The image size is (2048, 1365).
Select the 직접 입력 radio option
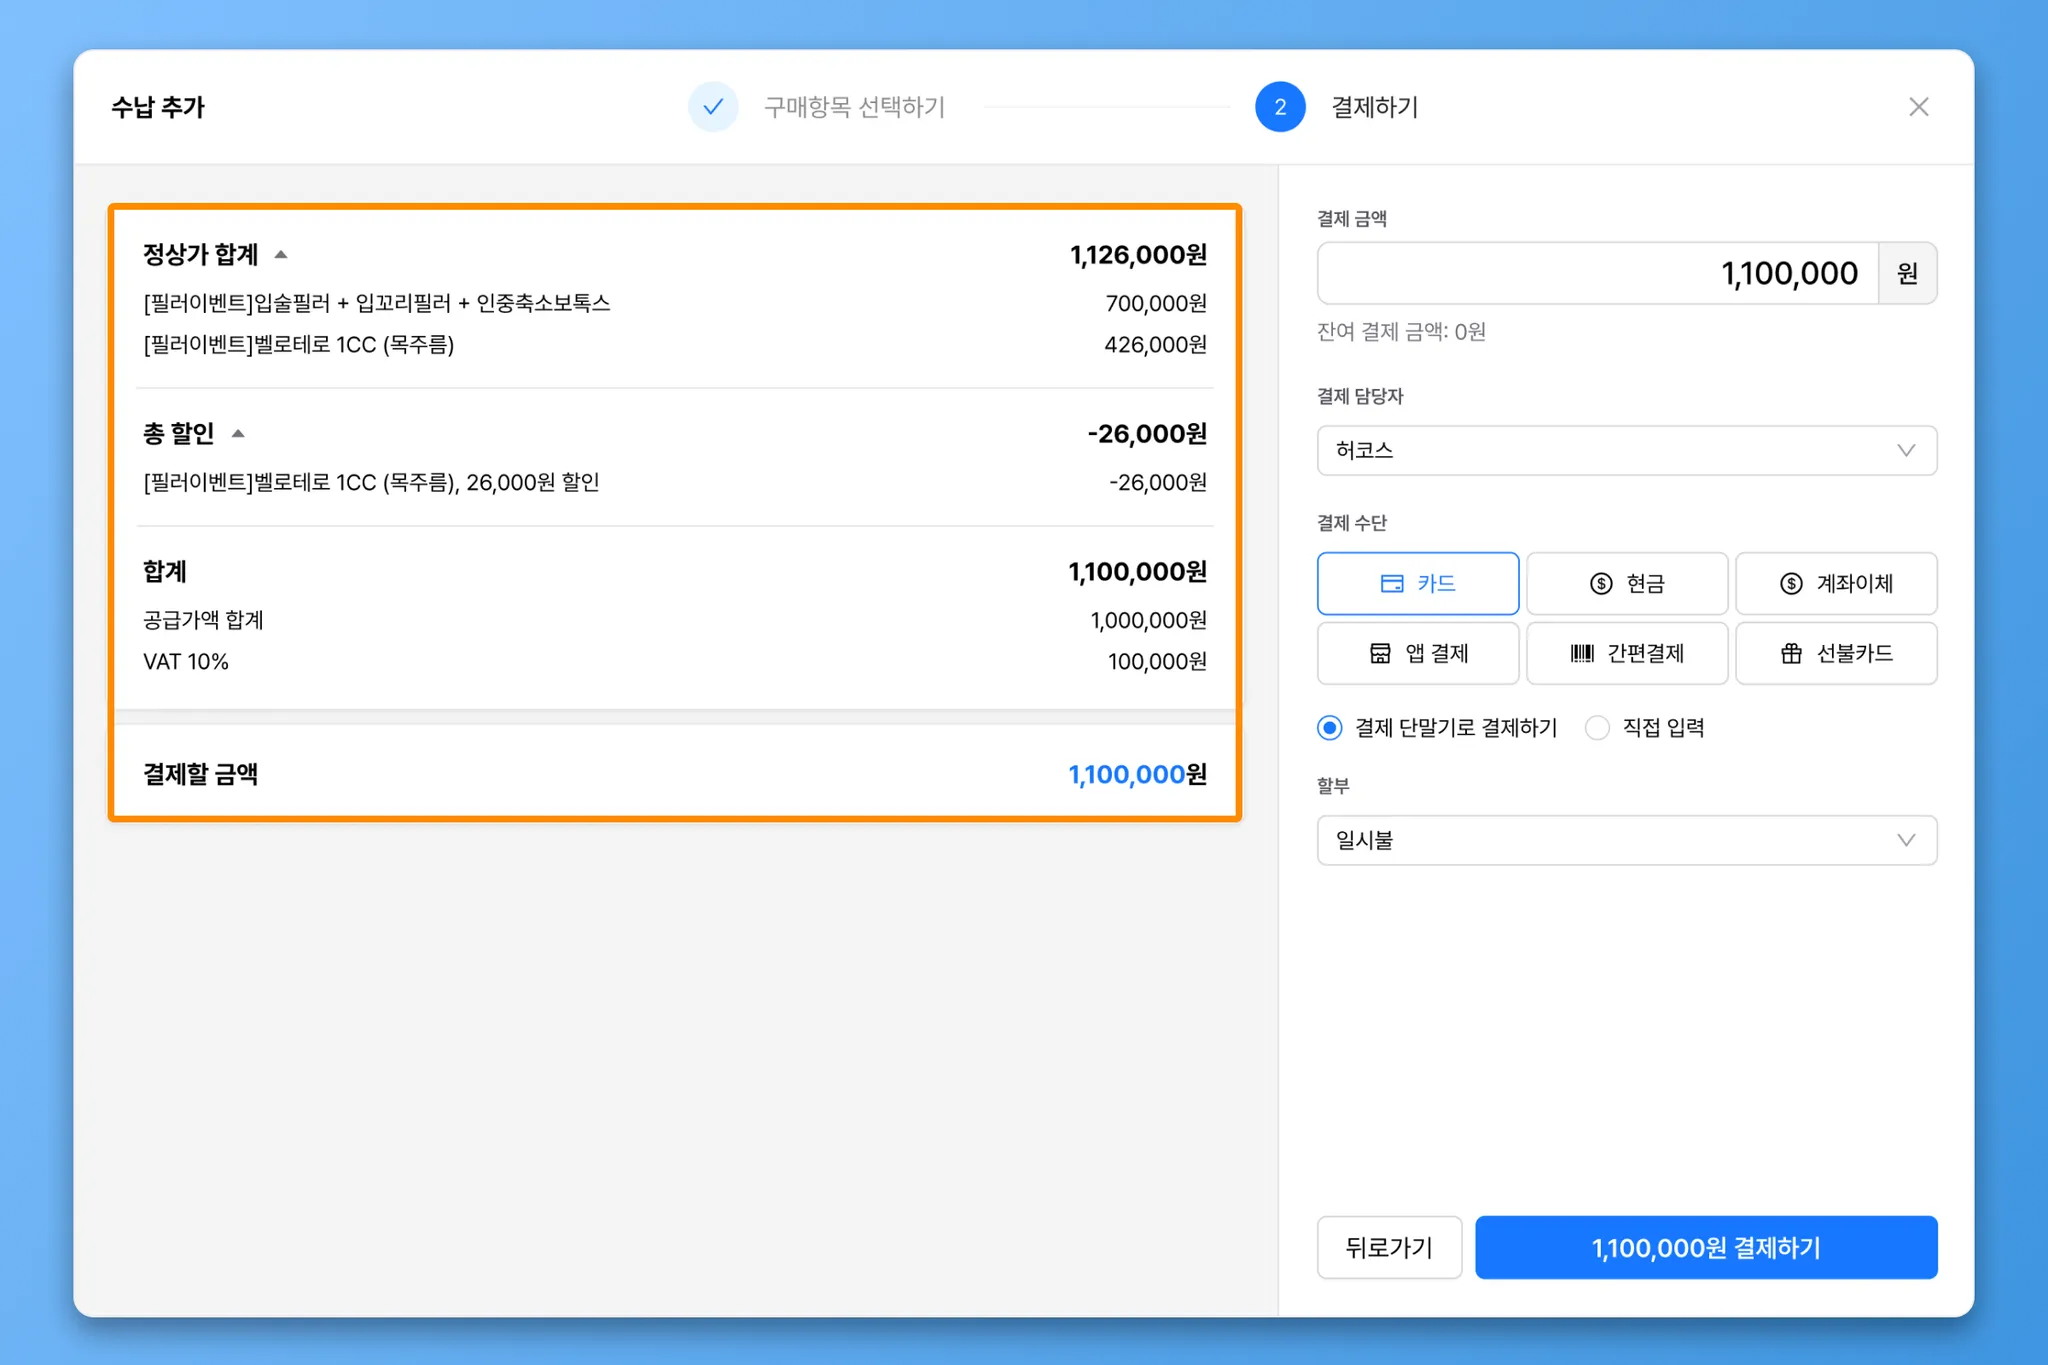pos(1597,728)
